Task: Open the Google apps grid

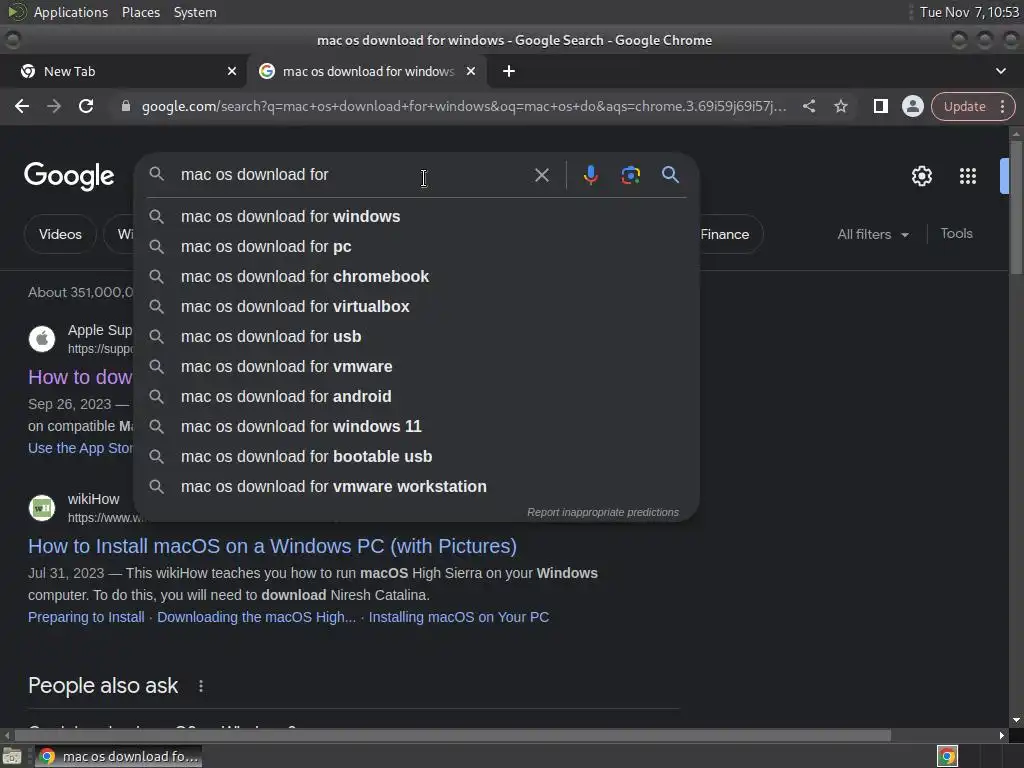Action: click(x=967, y=176)
